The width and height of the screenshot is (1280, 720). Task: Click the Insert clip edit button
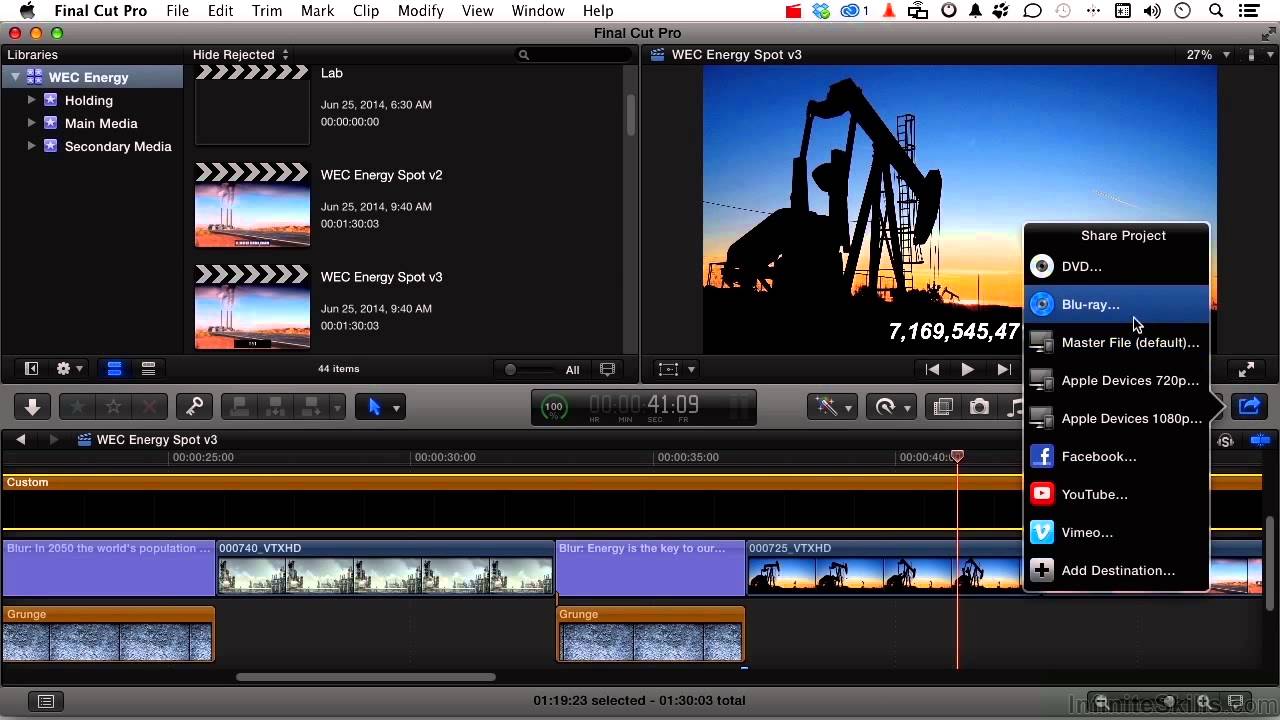click(x=276, y=407)
